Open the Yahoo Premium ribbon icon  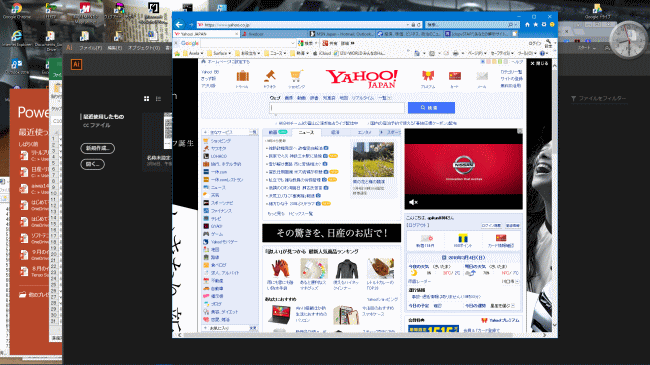(x=428, y=76)
